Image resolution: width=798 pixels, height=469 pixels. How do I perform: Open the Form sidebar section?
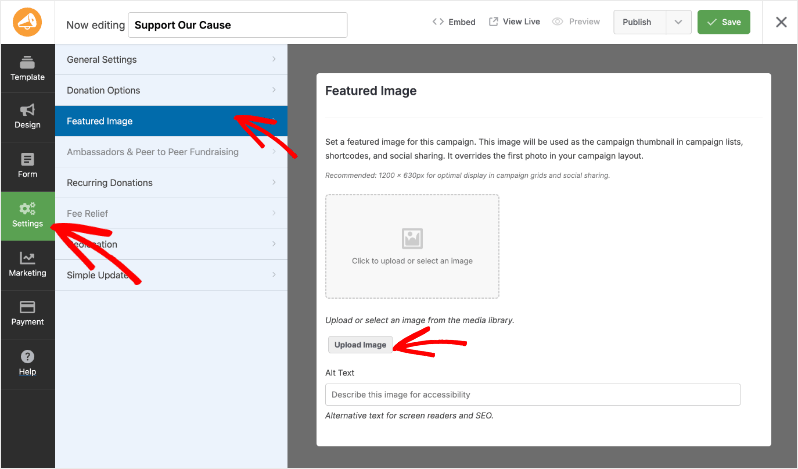27,166
